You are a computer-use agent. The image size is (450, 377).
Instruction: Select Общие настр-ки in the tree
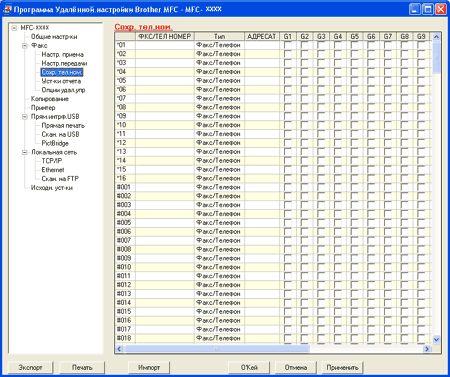[x=54, y=37]
